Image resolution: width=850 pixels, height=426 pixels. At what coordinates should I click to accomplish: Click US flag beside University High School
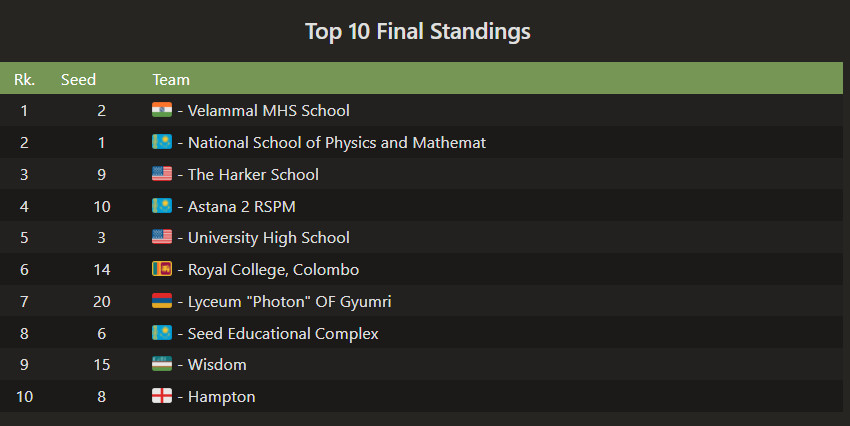[162, 238]
